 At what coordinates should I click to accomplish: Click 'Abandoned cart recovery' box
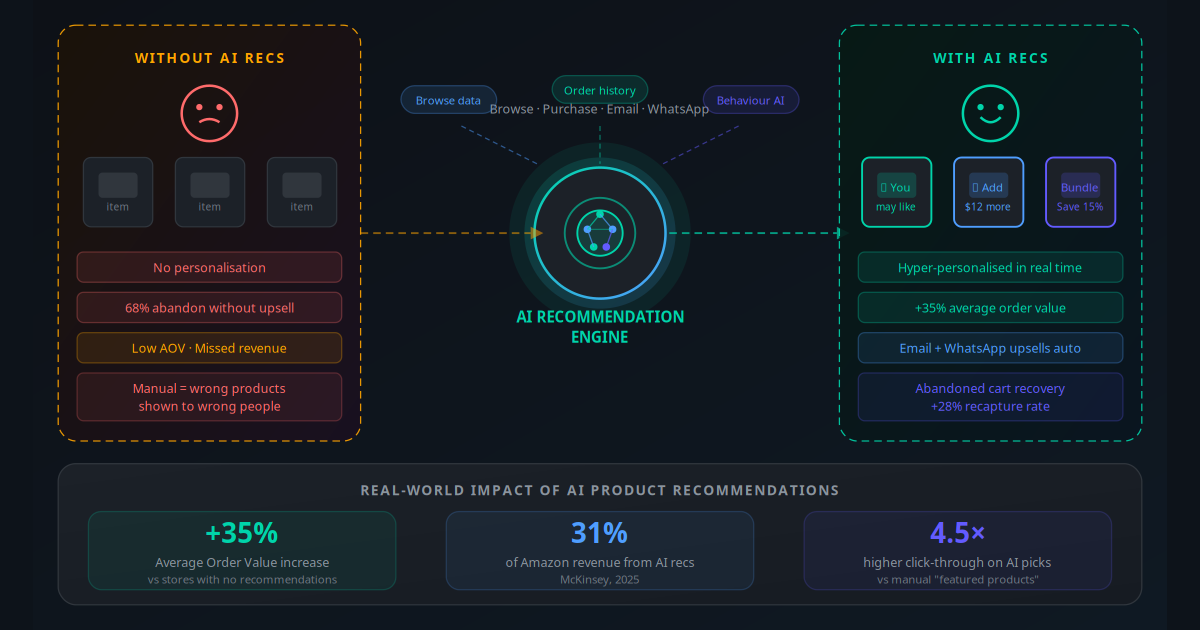[x=990, y=397]
